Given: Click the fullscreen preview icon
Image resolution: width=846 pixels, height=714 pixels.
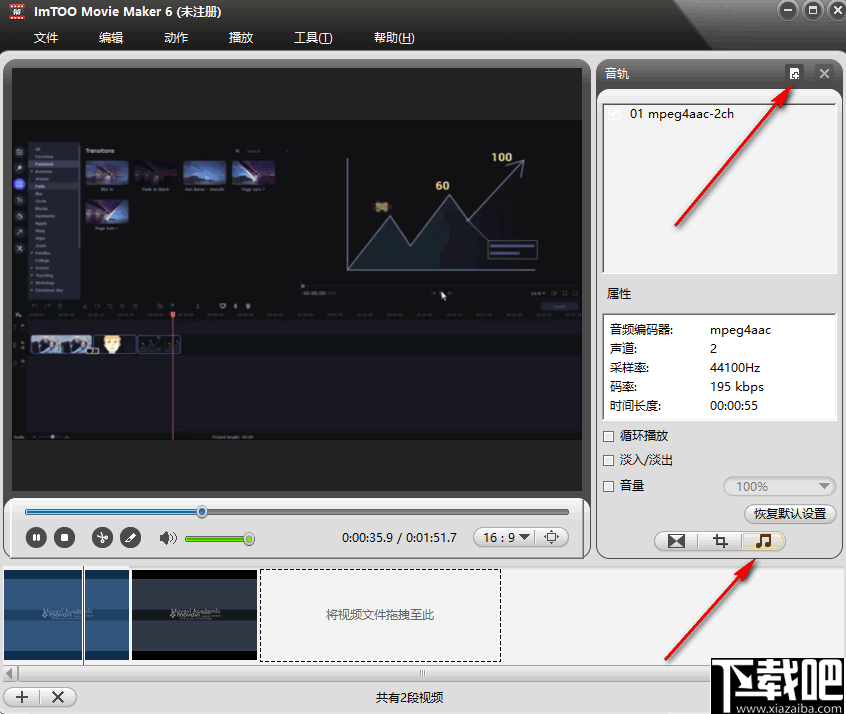Looking at the screenshot, I should pyautogui.click(x=552, y=537).
